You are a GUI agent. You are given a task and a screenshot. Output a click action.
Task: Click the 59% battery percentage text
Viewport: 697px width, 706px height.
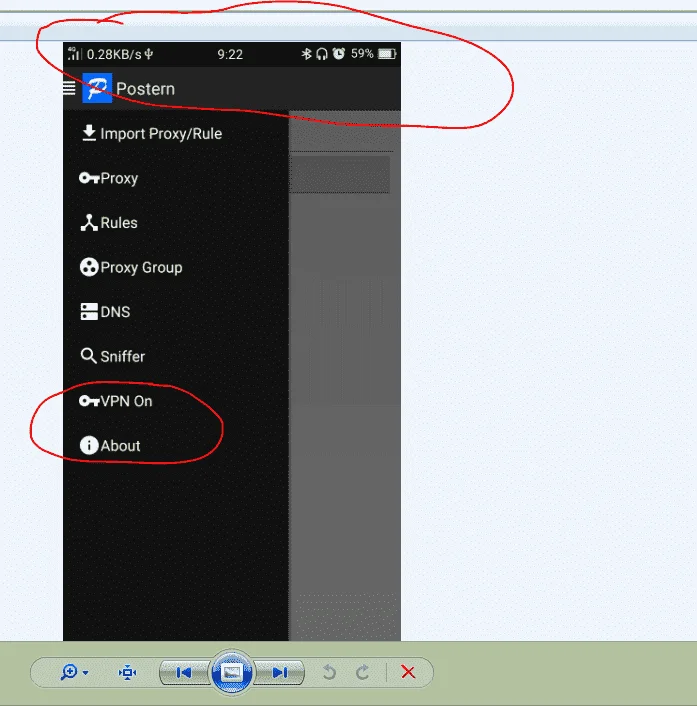pyautogui.click(x=362, y=54)
